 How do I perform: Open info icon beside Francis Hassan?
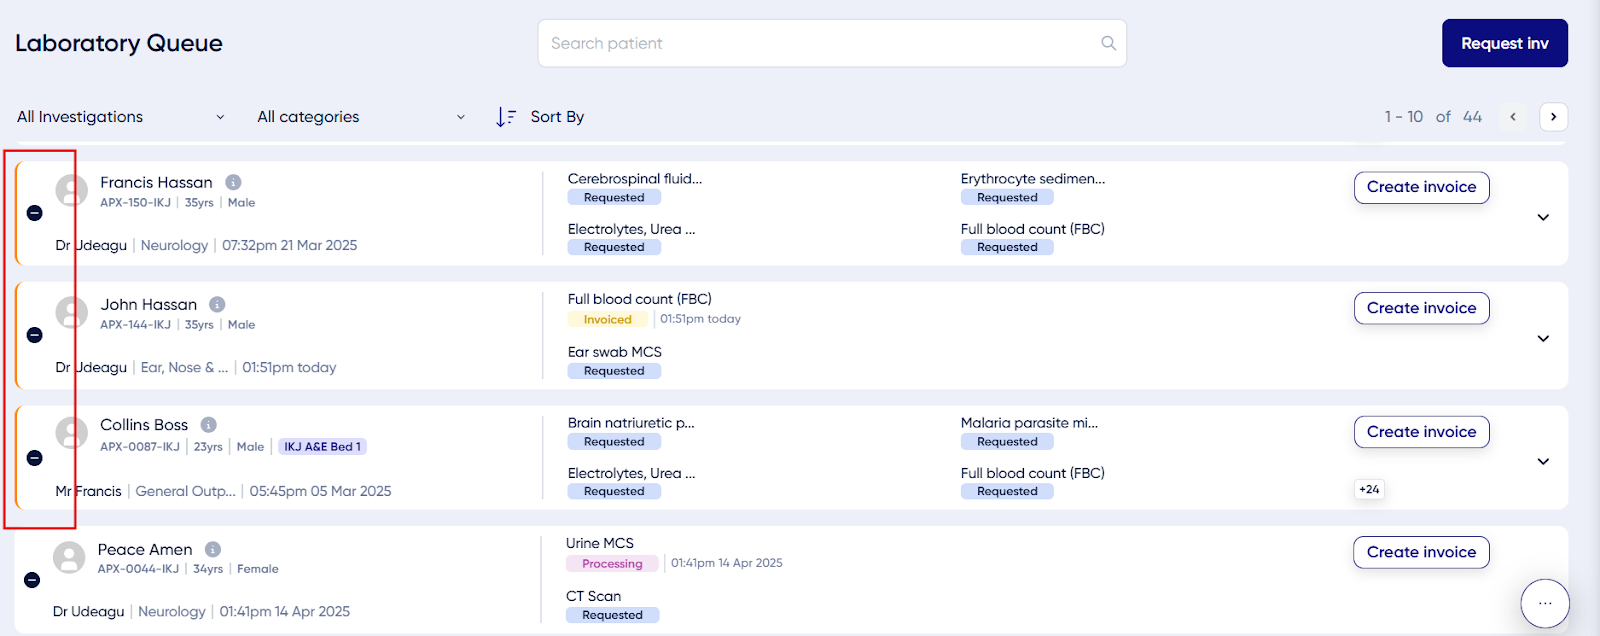(x=233, y=182)
